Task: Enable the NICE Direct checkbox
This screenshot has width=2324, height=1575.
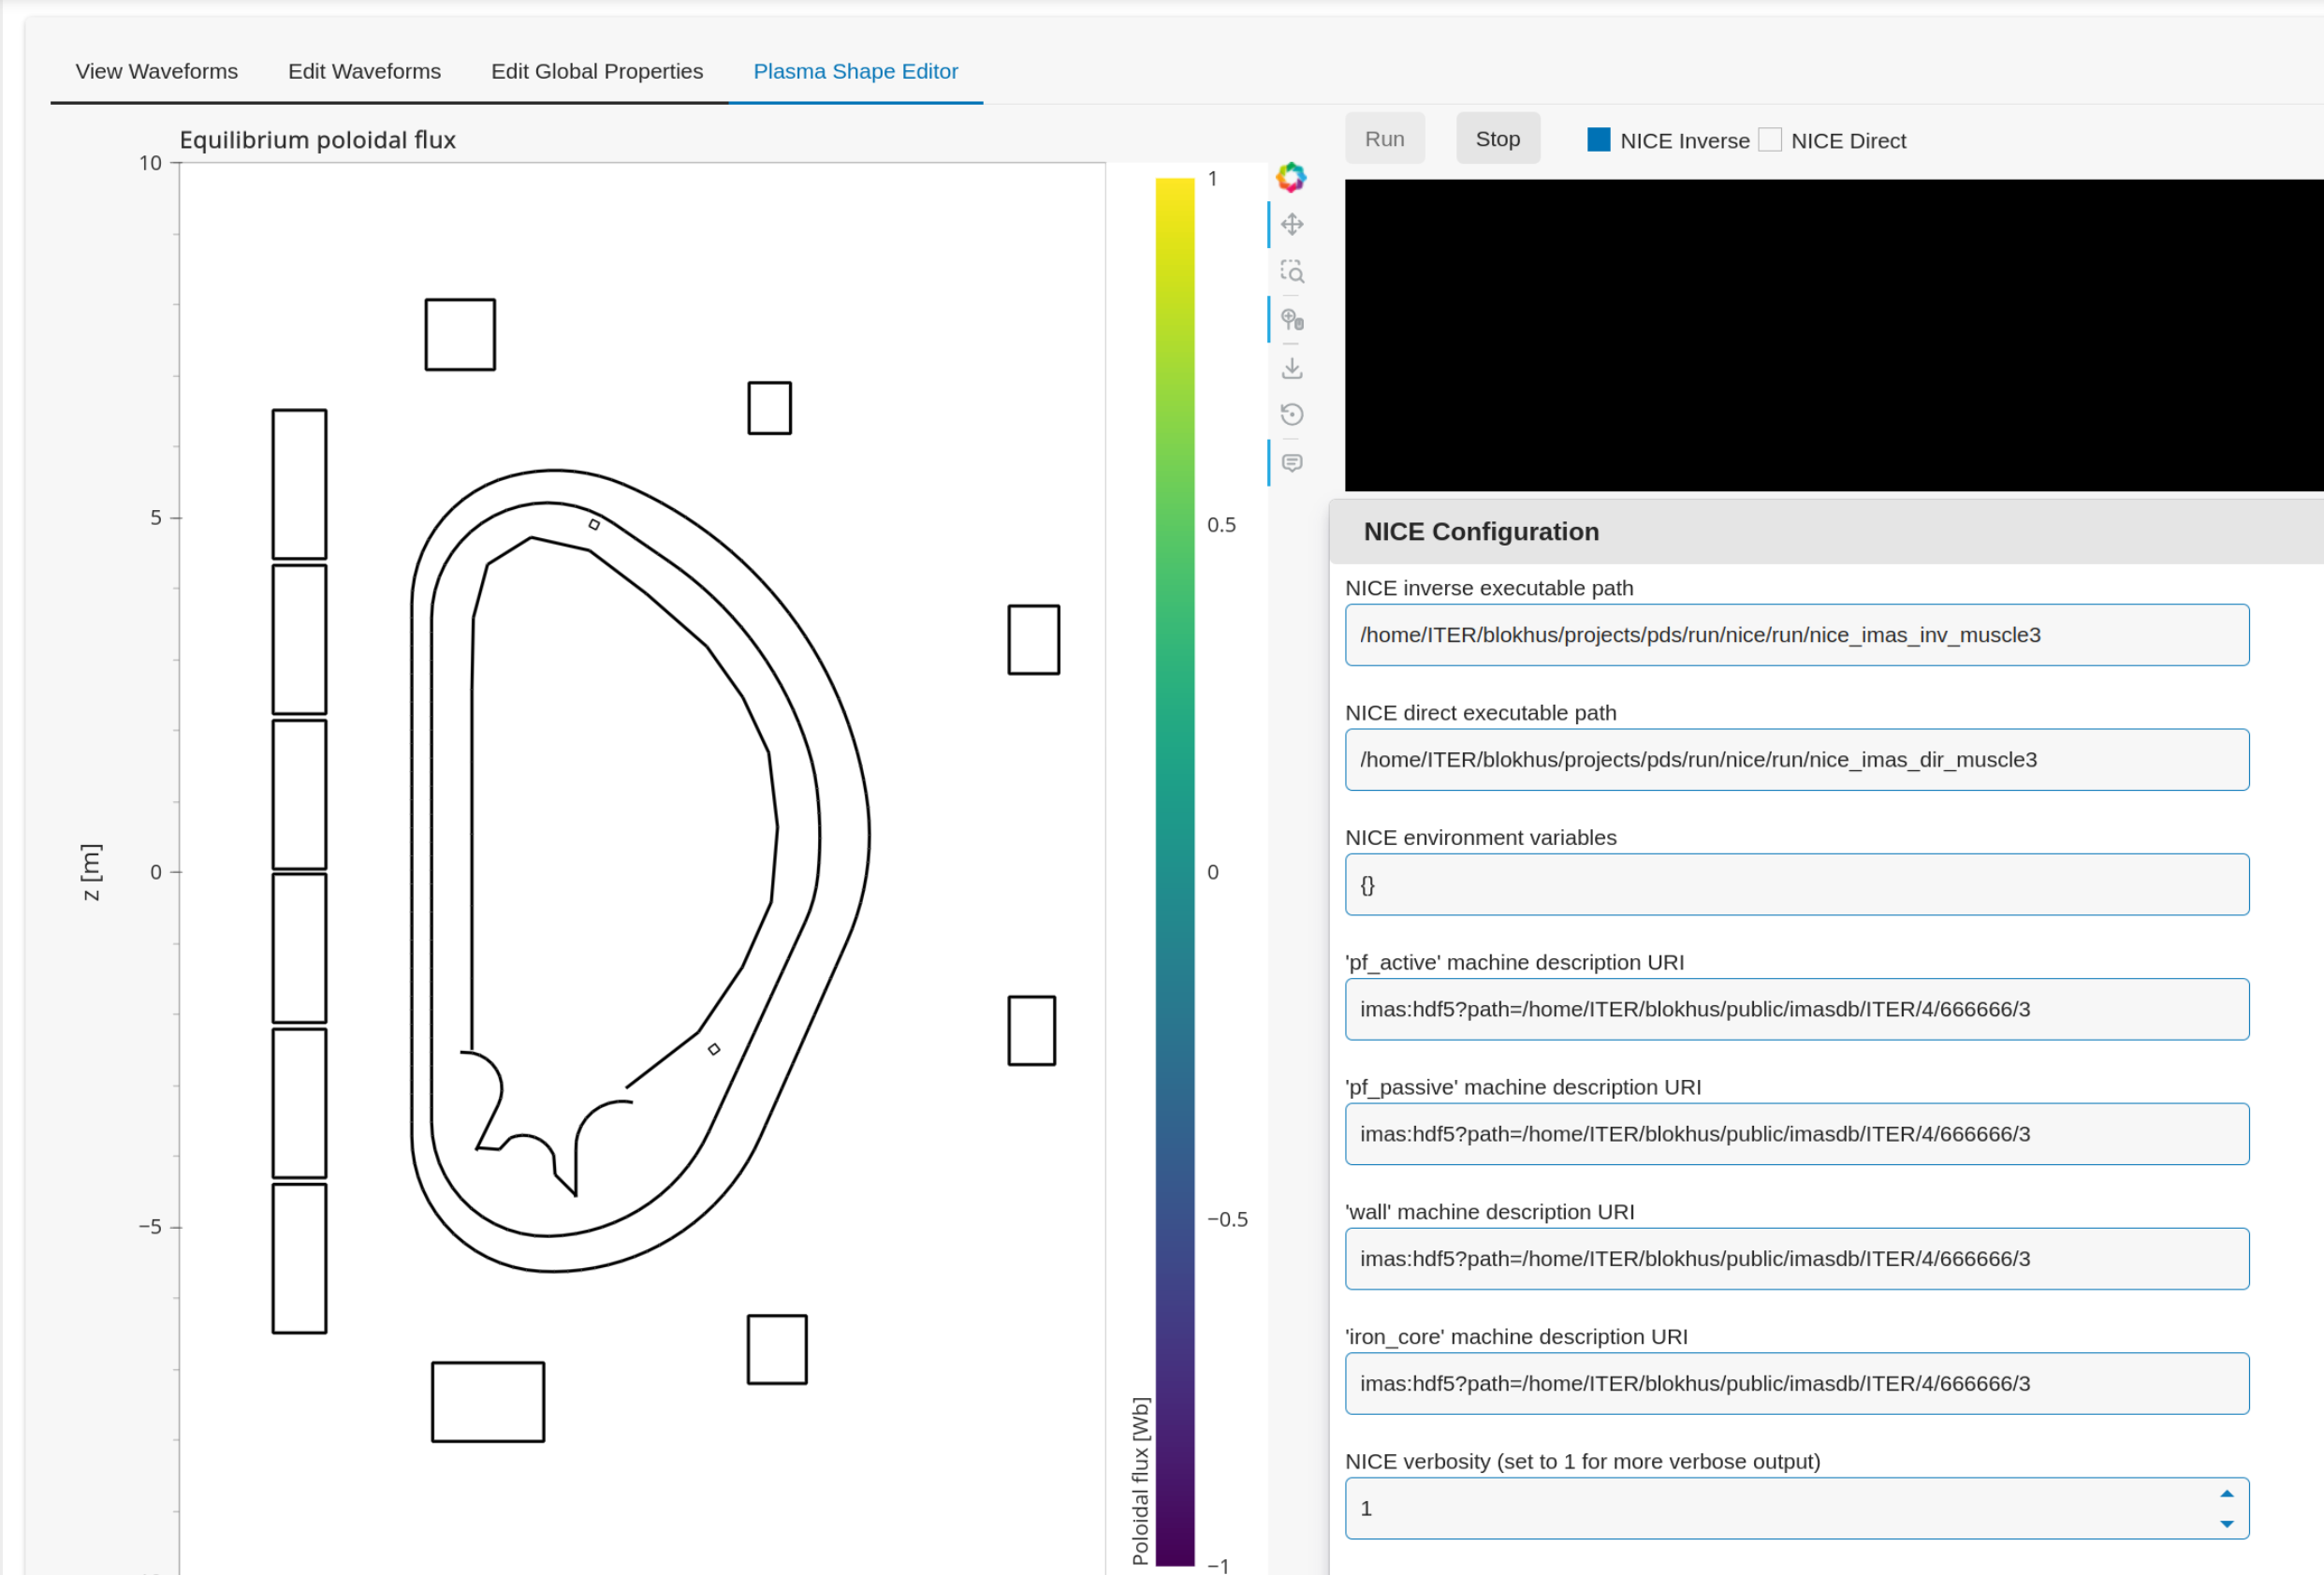Action: click(1770, 140)
